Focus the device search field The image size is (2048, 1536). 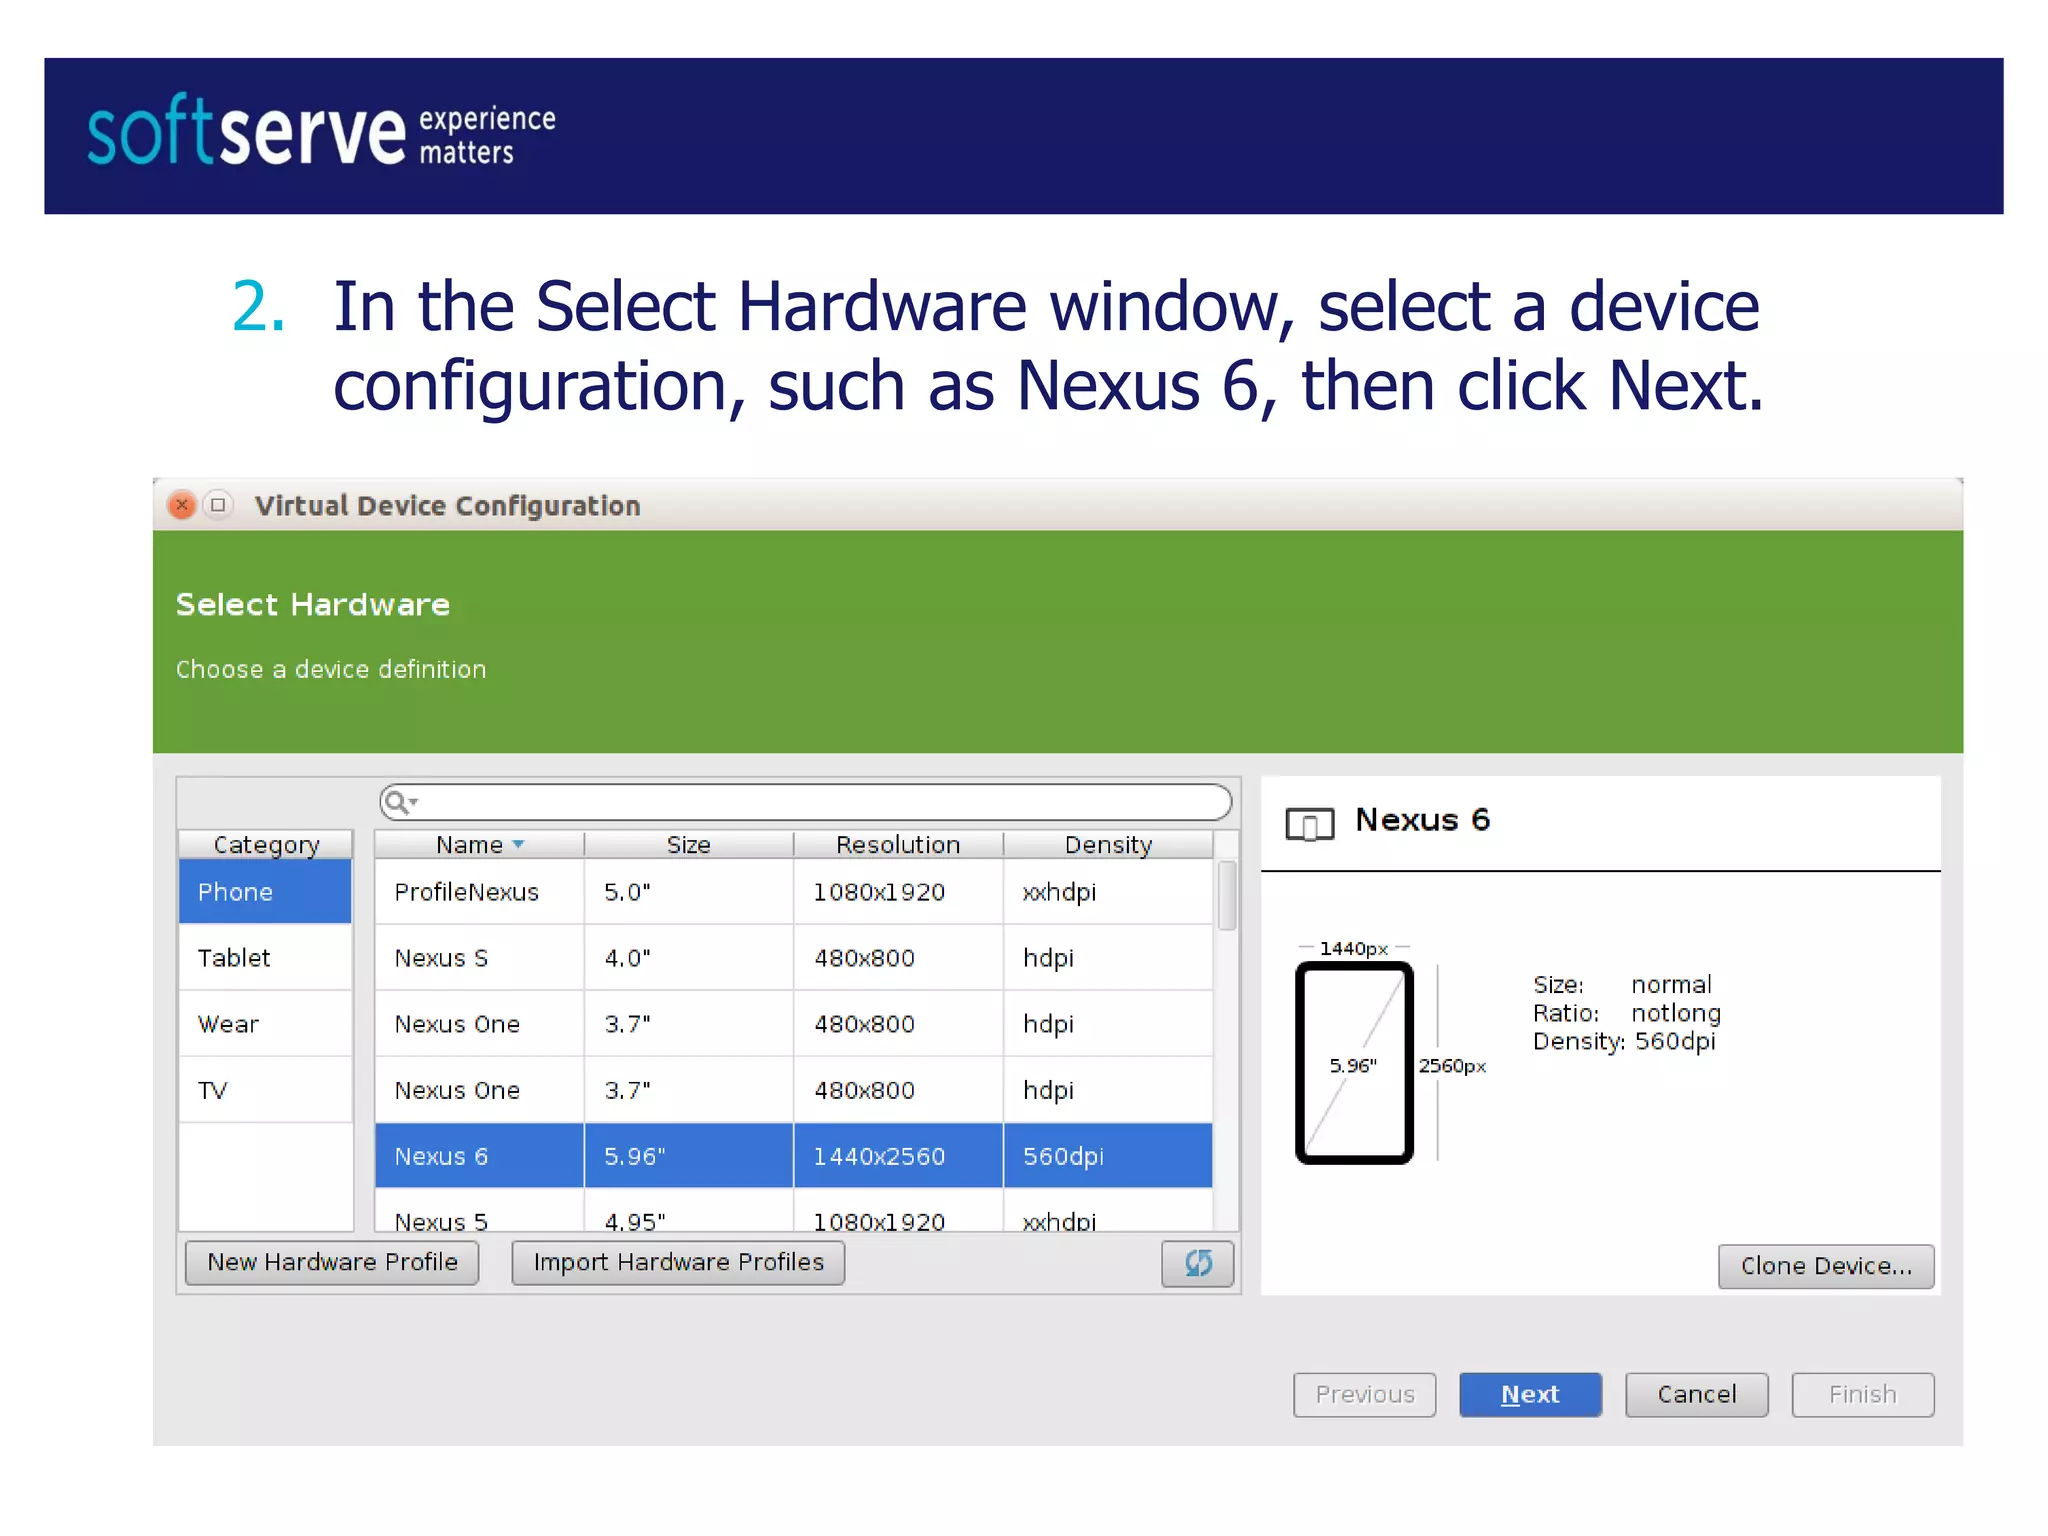point(805,802)
